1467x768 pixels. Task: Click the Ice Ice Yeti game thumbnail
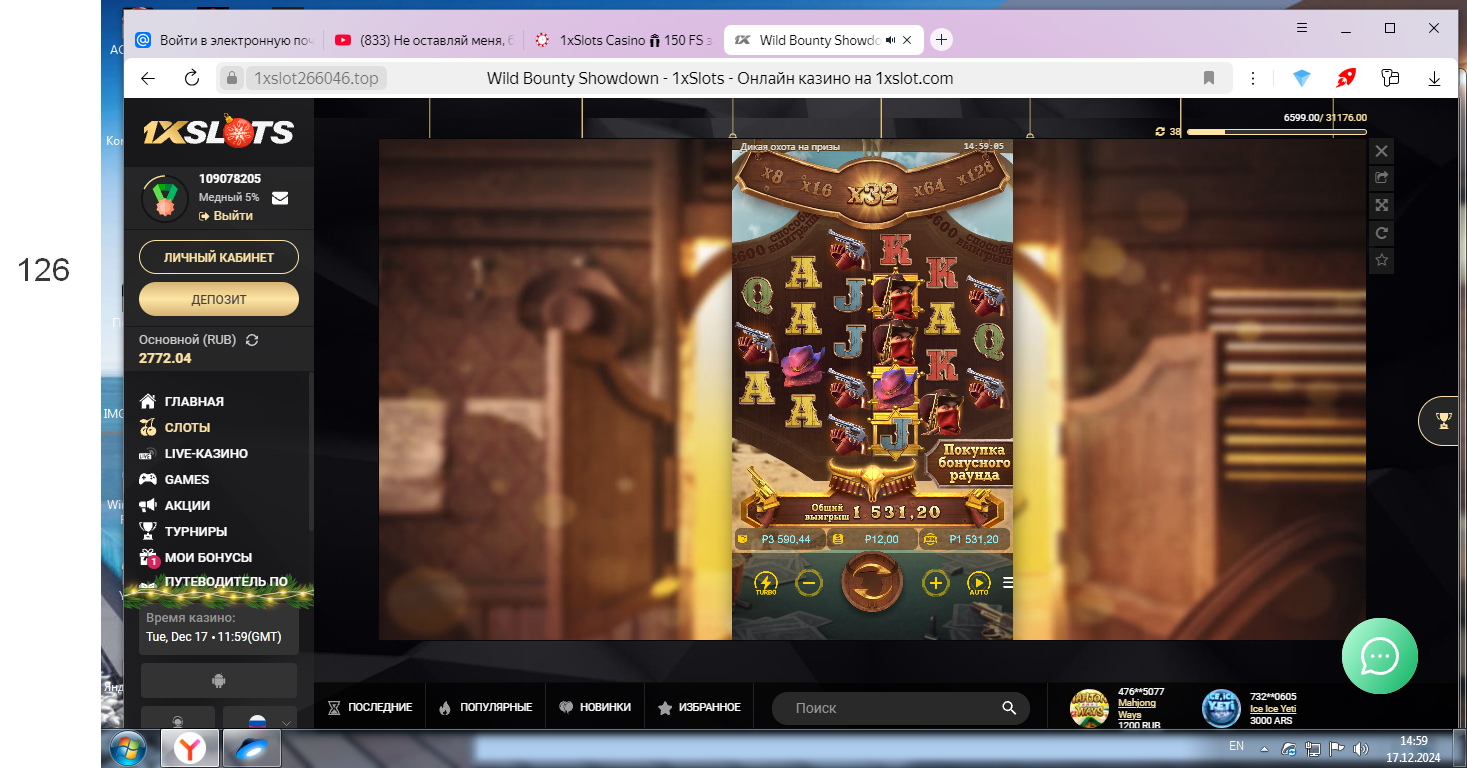point(1221,708)
